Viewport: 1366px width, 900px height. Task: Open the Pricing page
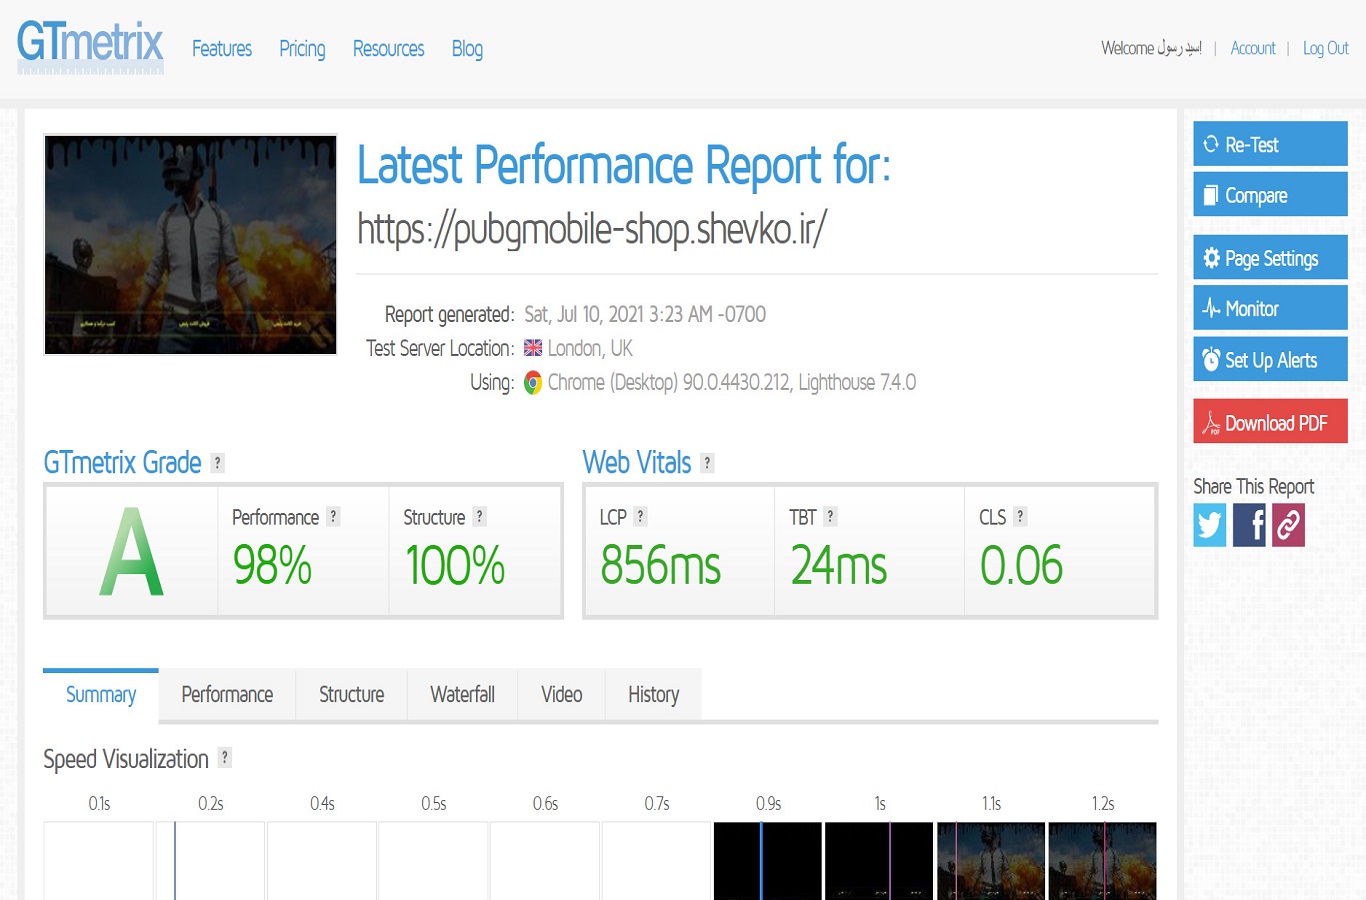tap(302, 49)
